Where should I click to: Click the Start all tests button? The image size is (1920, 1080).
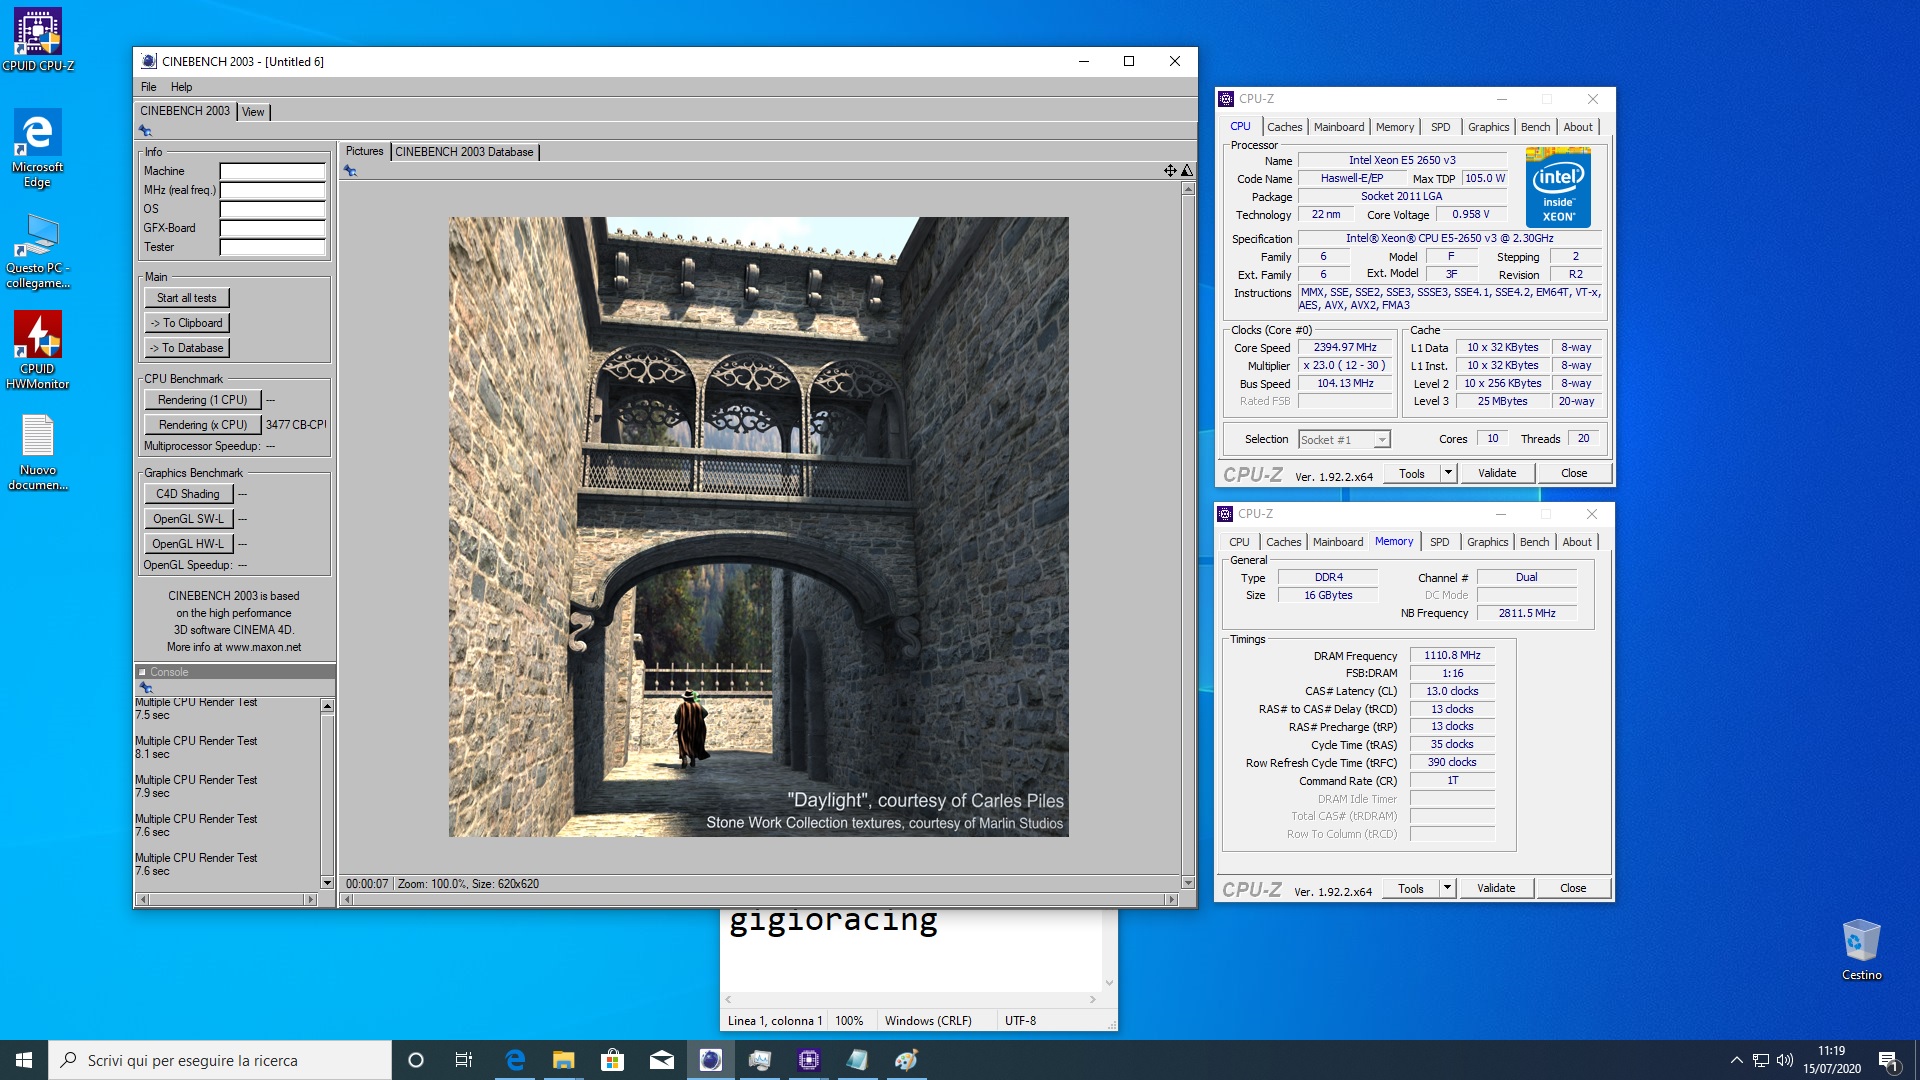(x=186, y=298)
